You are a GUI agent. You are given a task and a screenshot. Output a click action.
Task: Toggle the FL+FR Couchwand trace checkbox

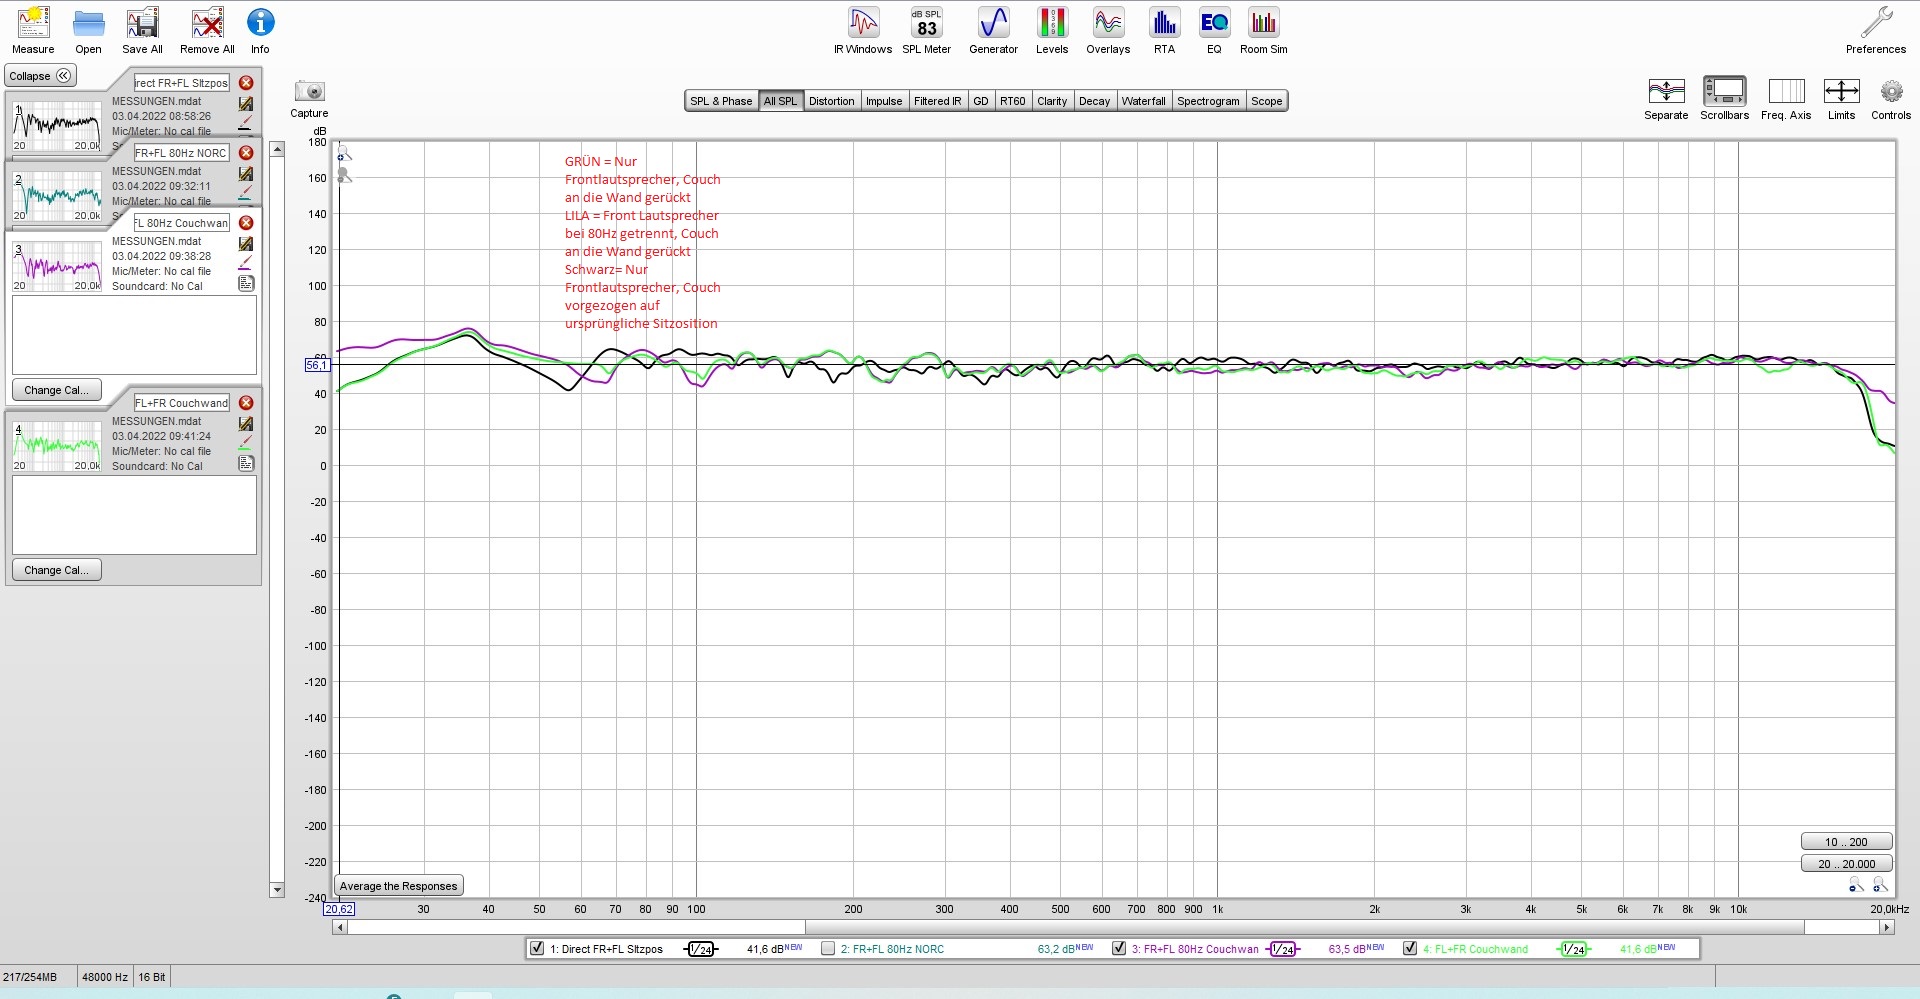pyautogui.click(x=1410, y=948)
